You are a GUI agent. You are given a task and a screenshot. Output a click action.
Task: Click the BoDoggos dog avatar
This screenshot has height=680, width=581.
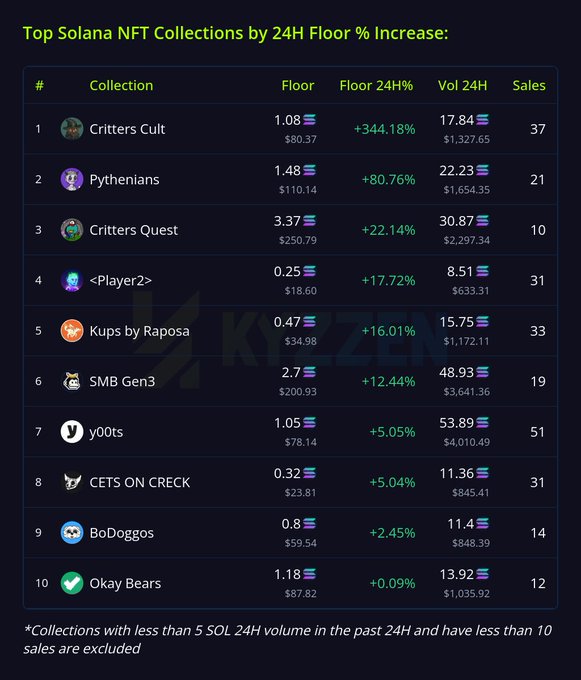(x=72, y=533)
